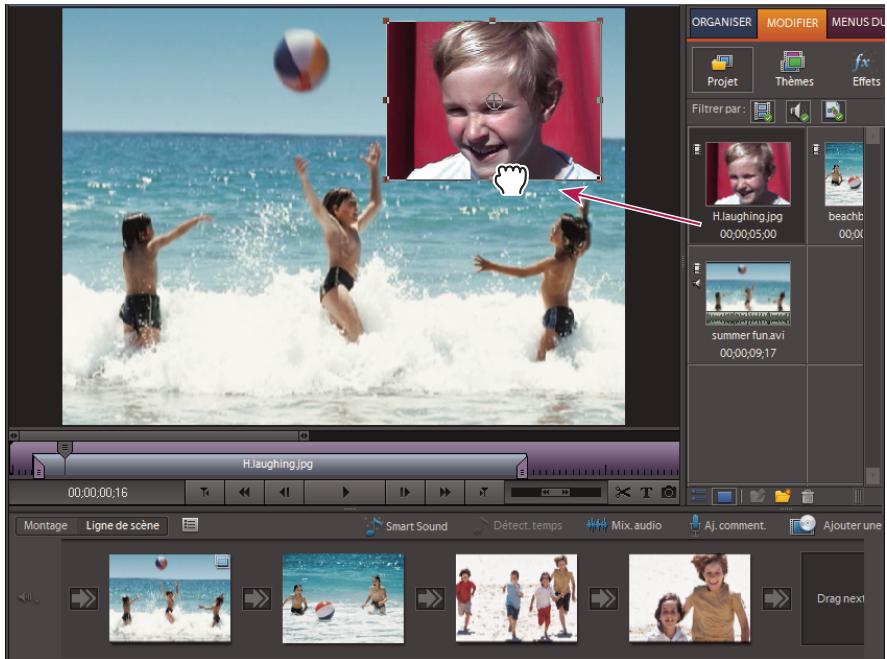
Task: Click the zoom bar above the mini timeline
Action: pos(159,436)
